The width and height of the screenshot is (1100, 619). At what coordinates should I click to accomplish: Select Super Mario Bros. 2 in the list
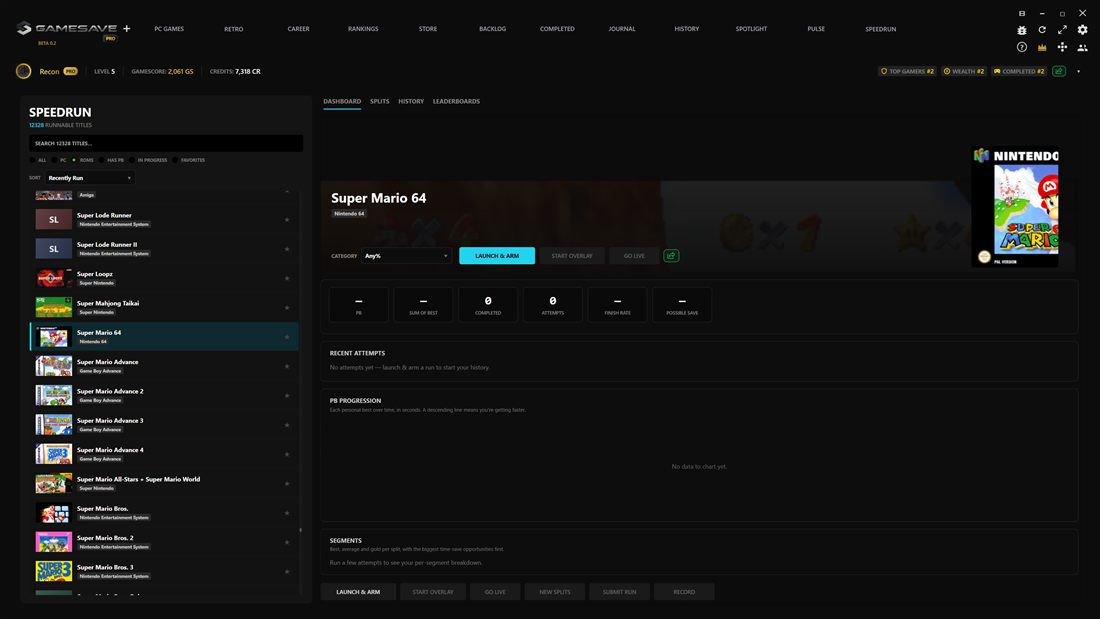tap(163, 542)
